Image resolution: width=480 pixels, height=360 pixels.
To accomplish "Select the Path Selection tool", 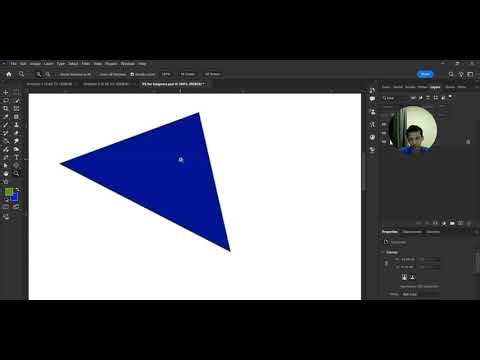I will pos(6,165).
